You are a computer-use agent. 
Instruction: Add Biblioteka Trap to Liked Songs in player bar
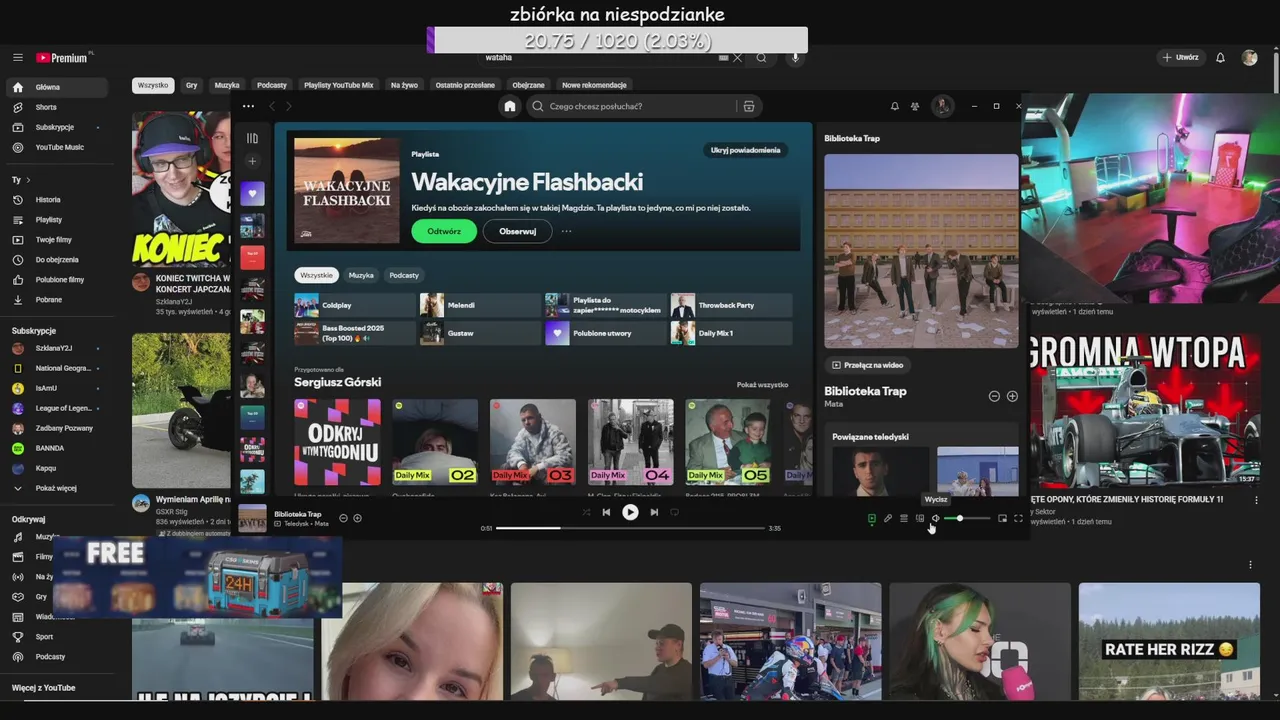coord(357,518)
